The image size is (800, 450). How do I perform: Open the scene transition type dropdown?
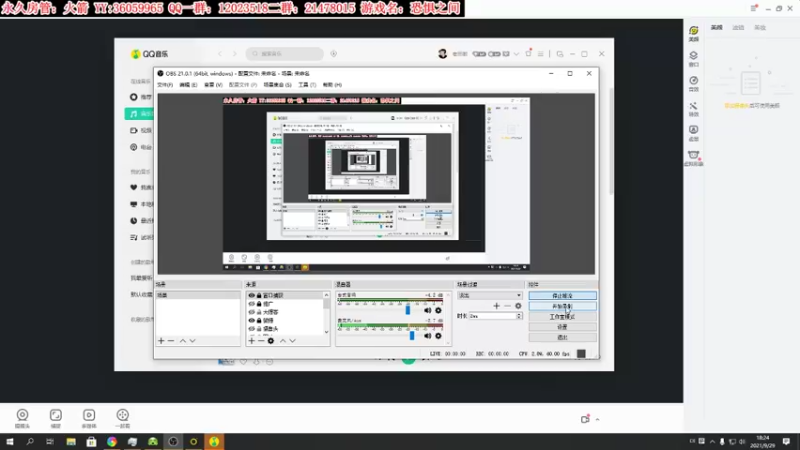[x=490, y=295]
